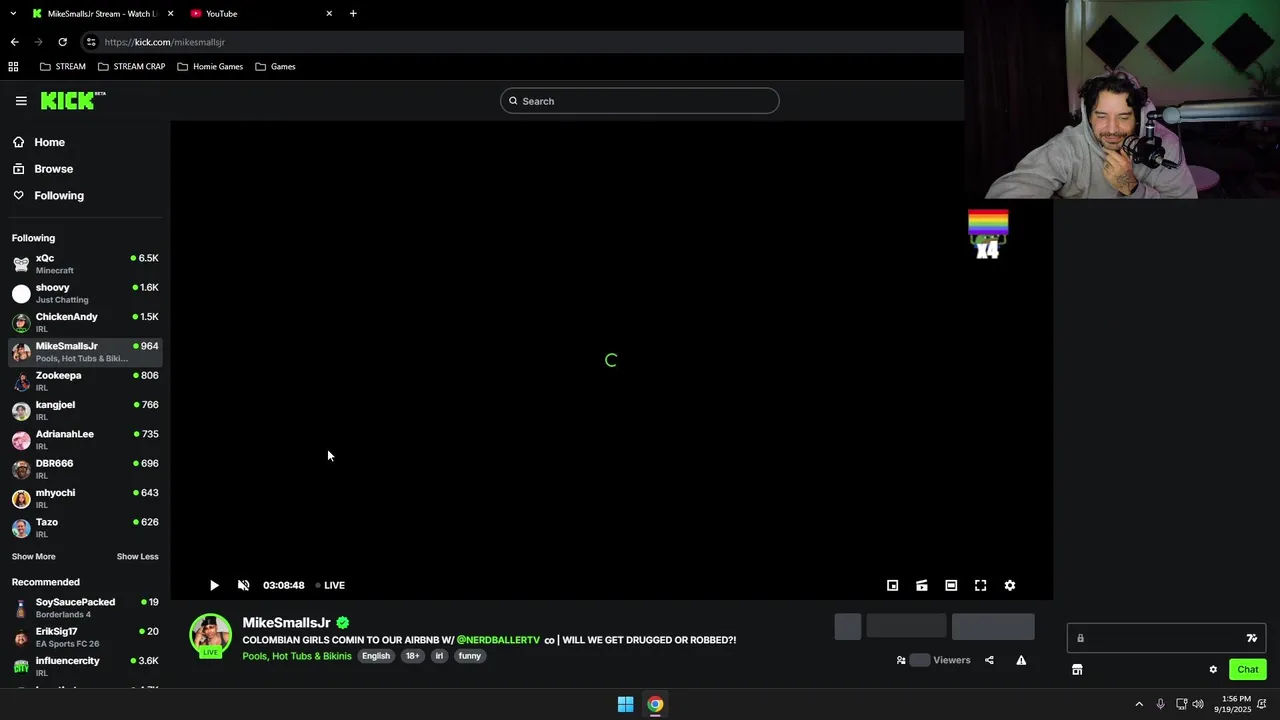The width and height of the screenshot is (1280, 720).
Task: Open STREAM CRAP bookmarks folder
Action: 131,67
